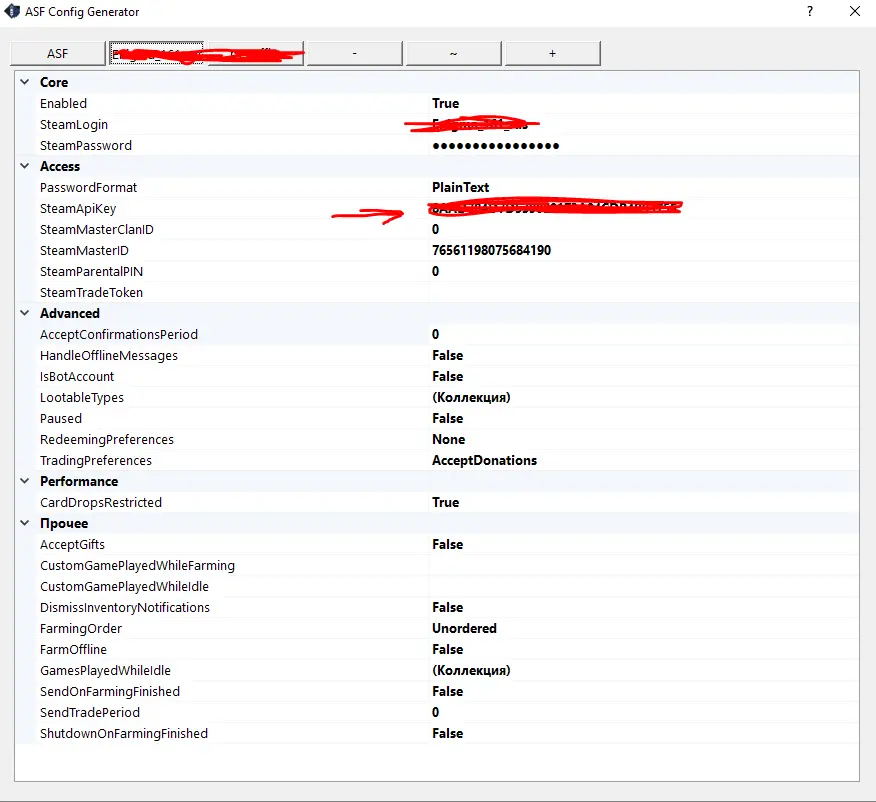Open FarmingOrder Unordered dropdown

(464, 628)
